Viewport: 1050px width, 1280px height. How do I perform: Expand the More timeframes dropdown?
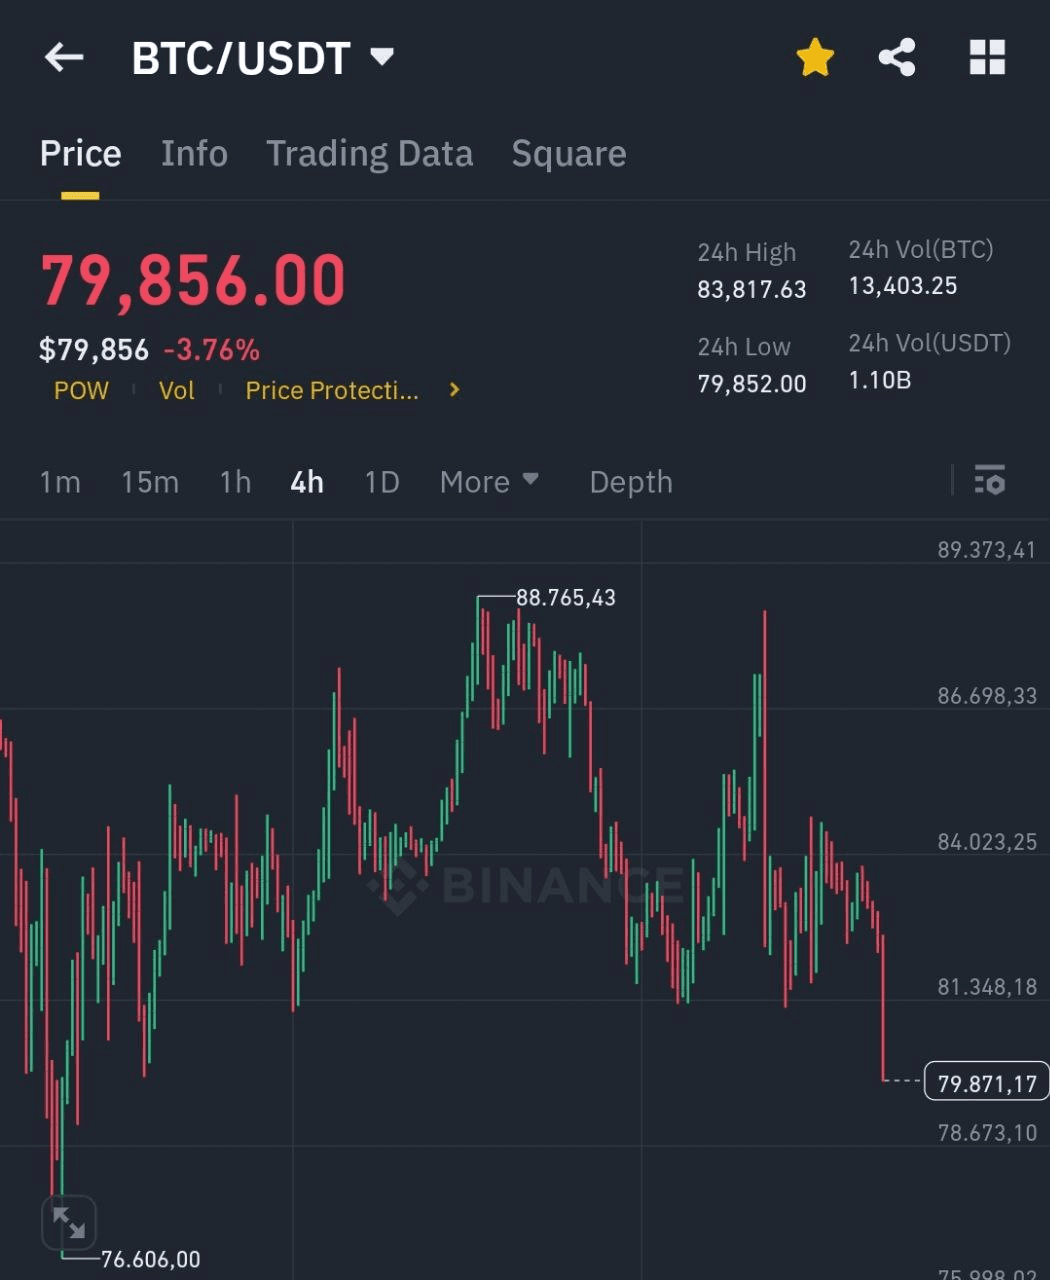tap(490, 482)
